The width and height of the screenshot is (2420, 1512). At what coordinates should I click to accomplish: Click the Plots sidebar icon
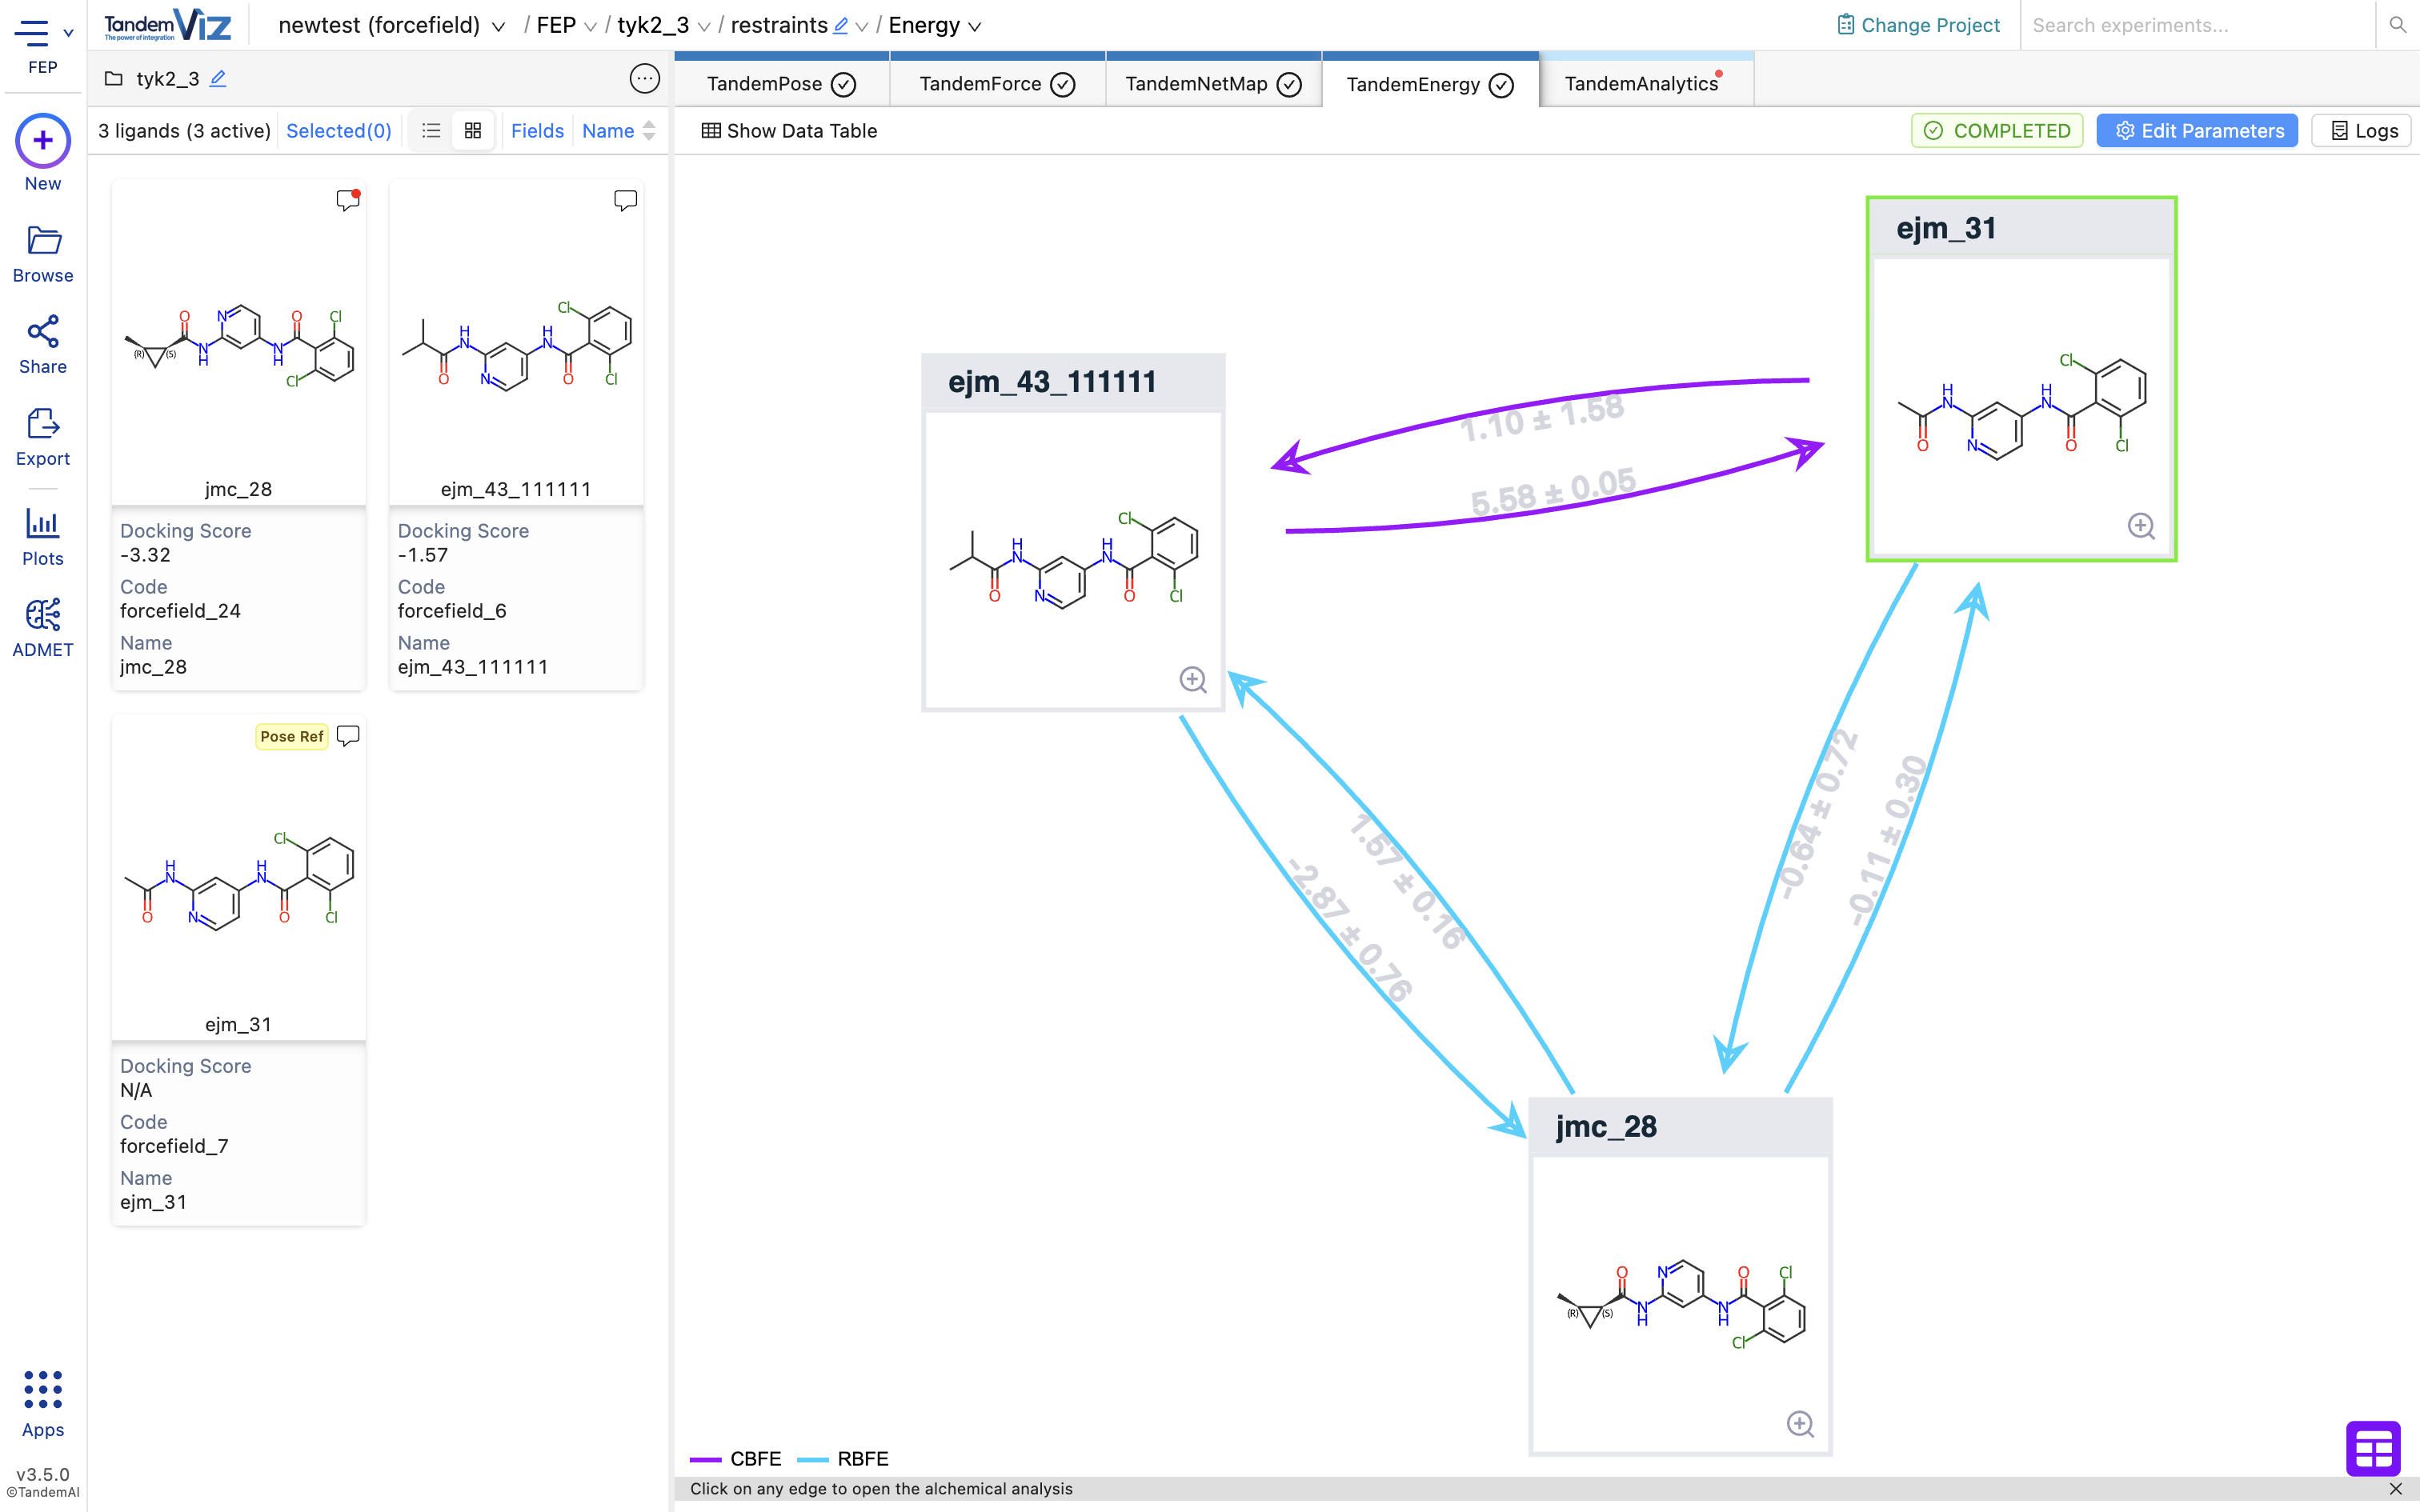pyautogui.click(x=42, y=536)
